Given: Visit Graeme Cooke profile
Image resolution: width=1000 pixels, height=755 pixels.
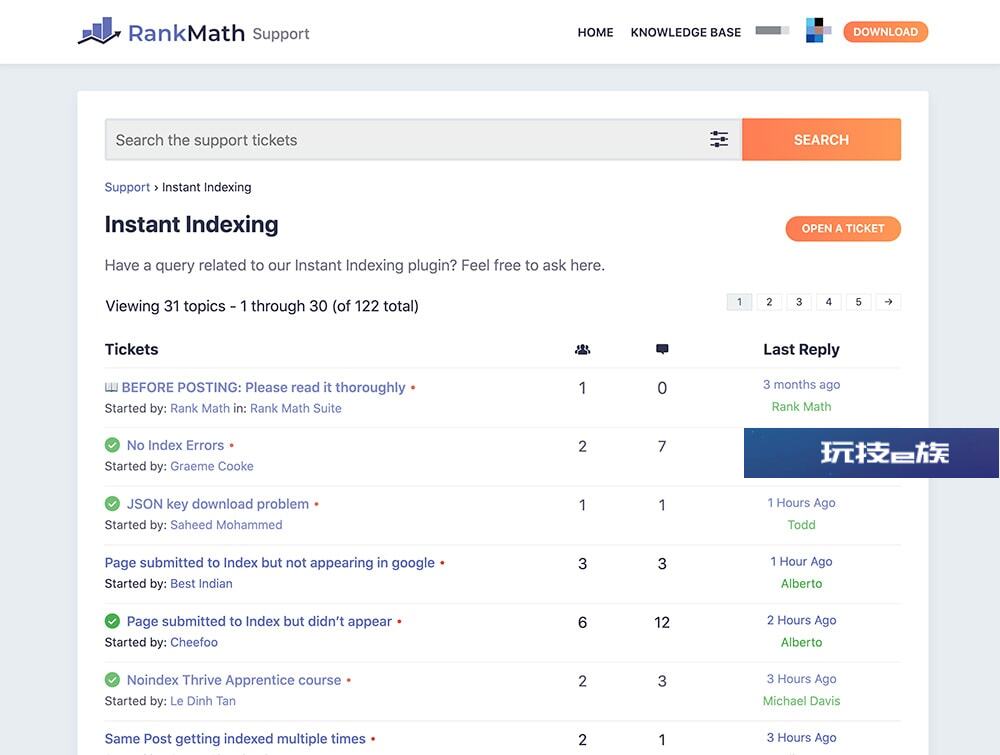Looking at the screenshot, I should pyautogui.click(x=212, y=466).
